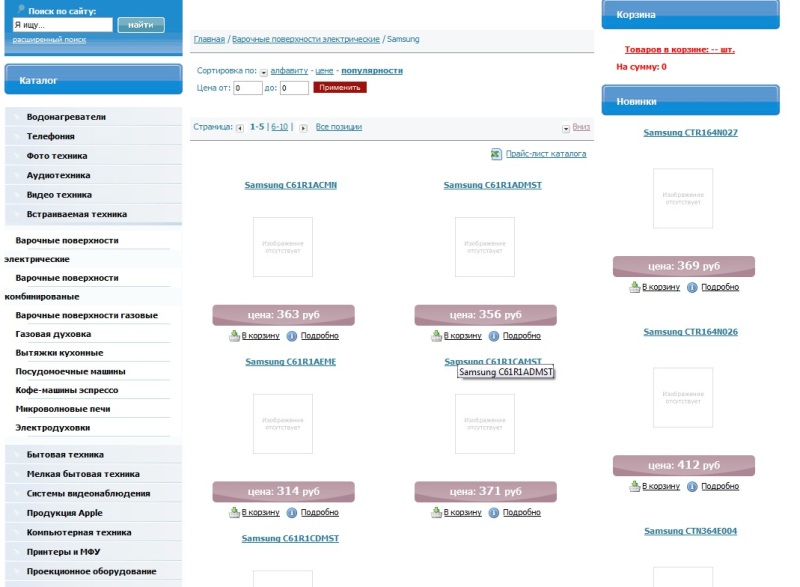Click next page arrow icon
This screenshot has width=800, height=587.
[x=303, y=128]
